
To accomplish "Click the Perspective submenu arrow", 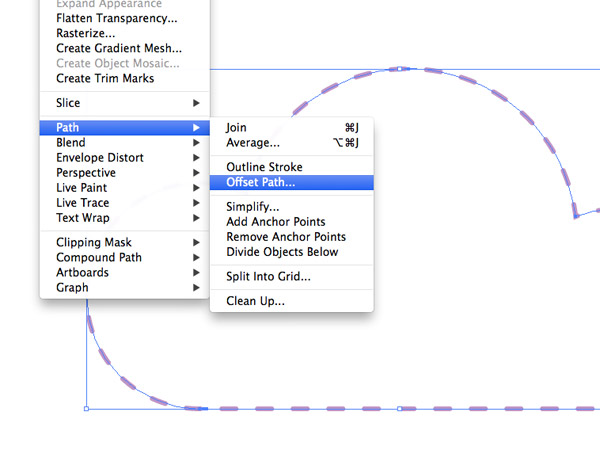I will pos(196,173).
